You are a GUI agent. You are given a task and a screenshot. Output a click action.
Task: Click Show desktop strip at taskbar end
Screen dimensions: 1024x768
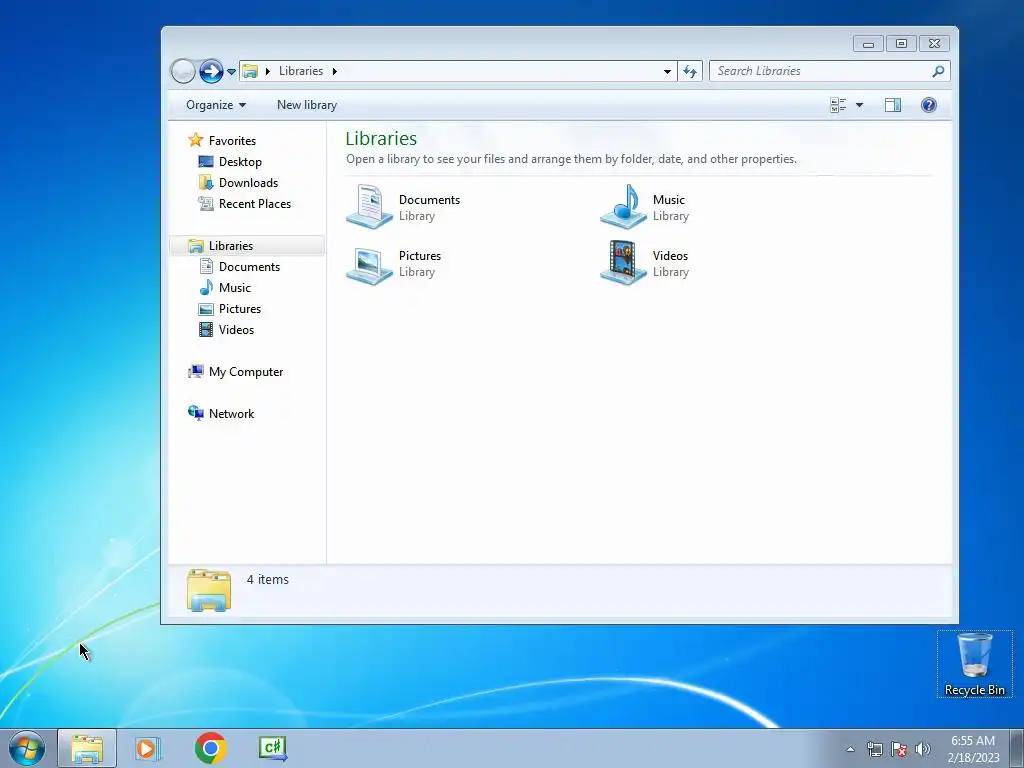[x=1016, y=748]
